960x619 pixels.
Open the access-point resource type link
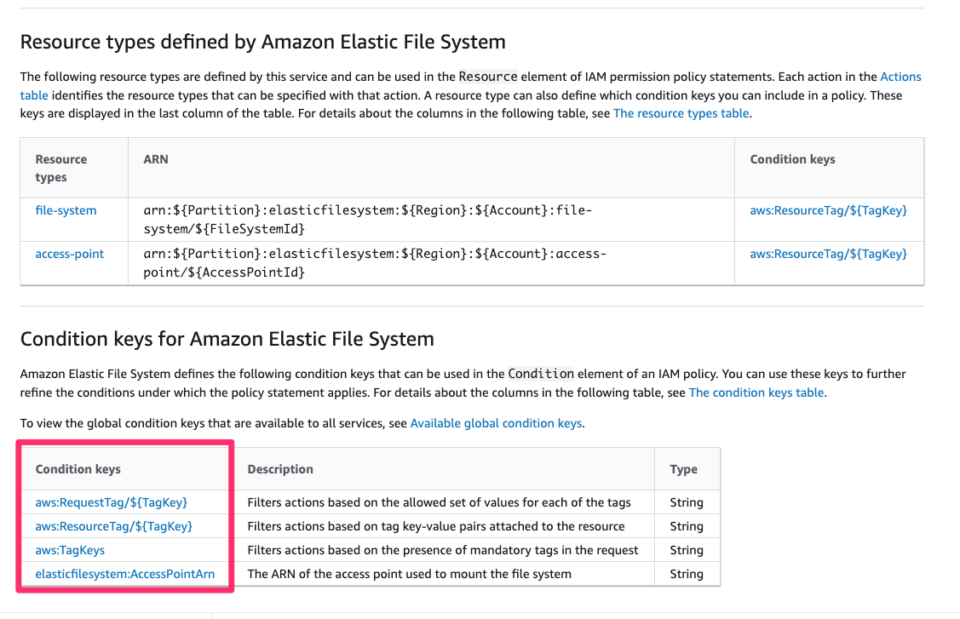click(x=69, y=253)
